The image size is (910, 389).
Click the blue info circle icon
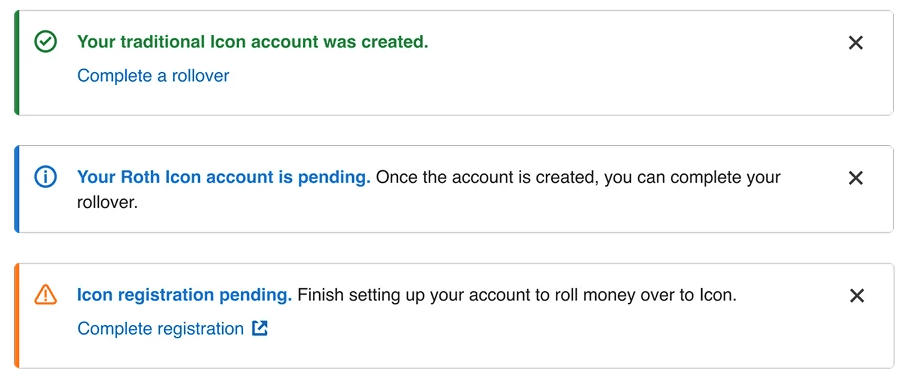tap(45, 177)
